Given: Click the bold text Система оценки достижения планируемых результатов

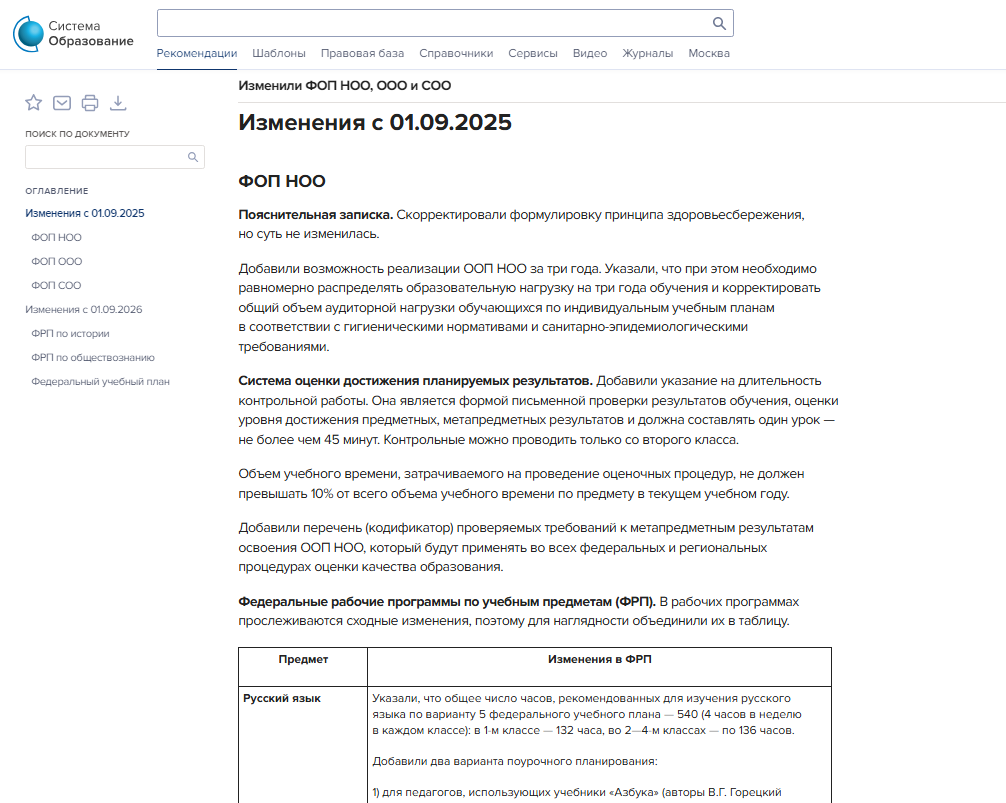Looking at the screenshot, I should click(416, 380).
